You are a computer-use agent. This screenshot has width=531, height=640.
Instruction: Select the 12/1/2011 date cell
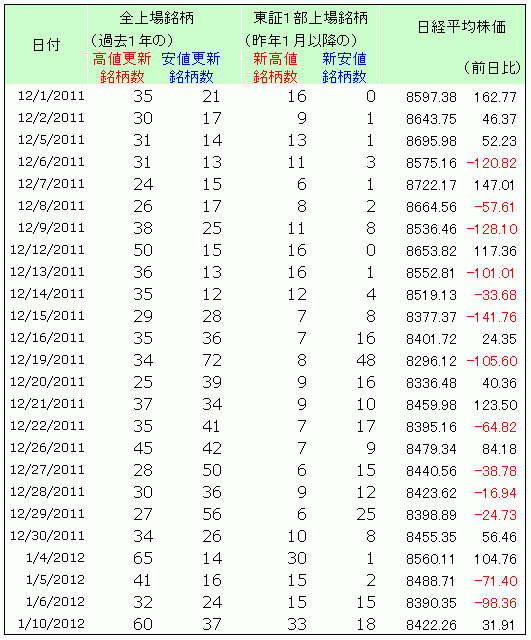pyautogui.click(x=51, y=96)
